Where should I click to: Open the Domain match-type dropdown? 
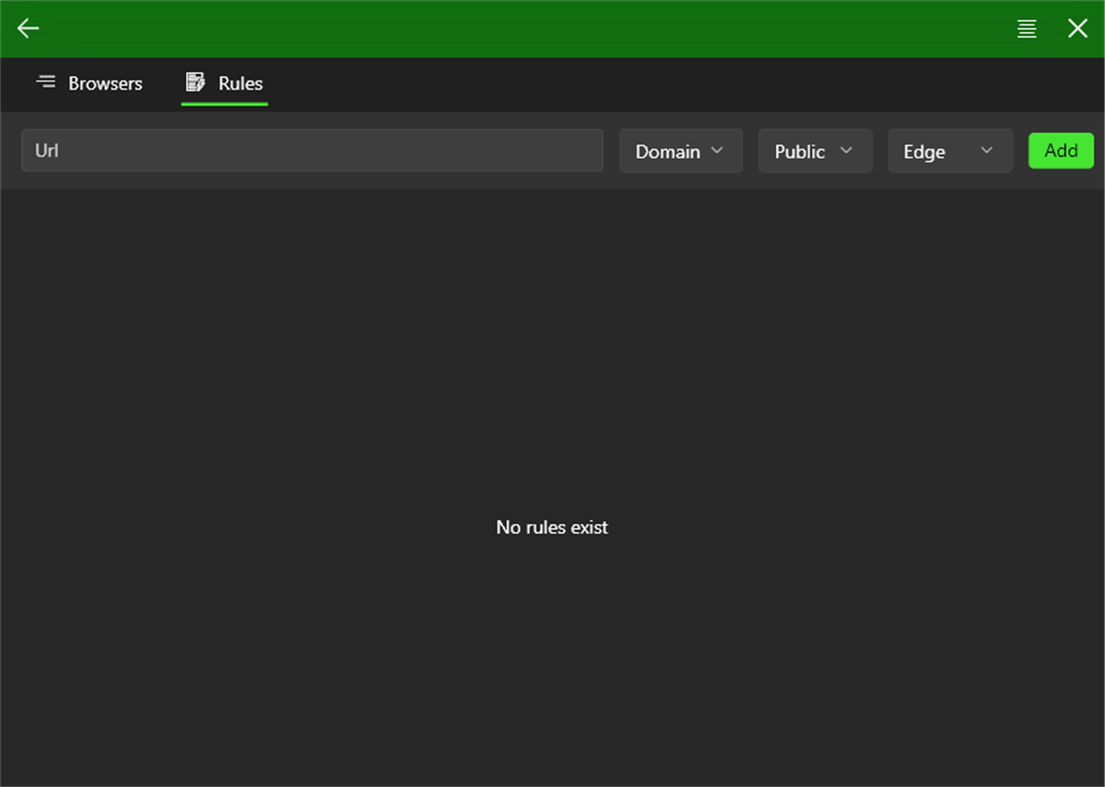[x=681, y=151]
